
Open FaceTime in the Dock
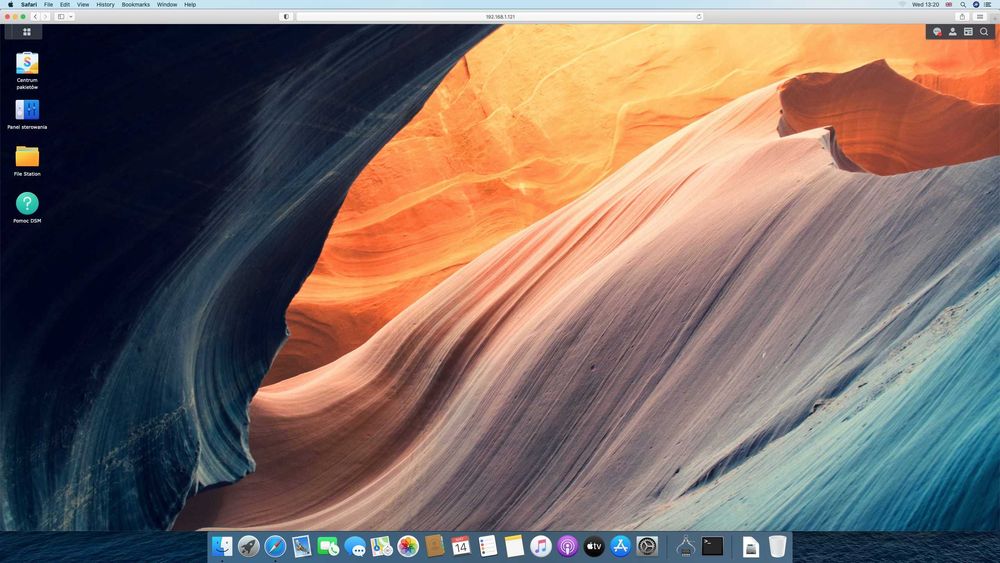point(328,546)
